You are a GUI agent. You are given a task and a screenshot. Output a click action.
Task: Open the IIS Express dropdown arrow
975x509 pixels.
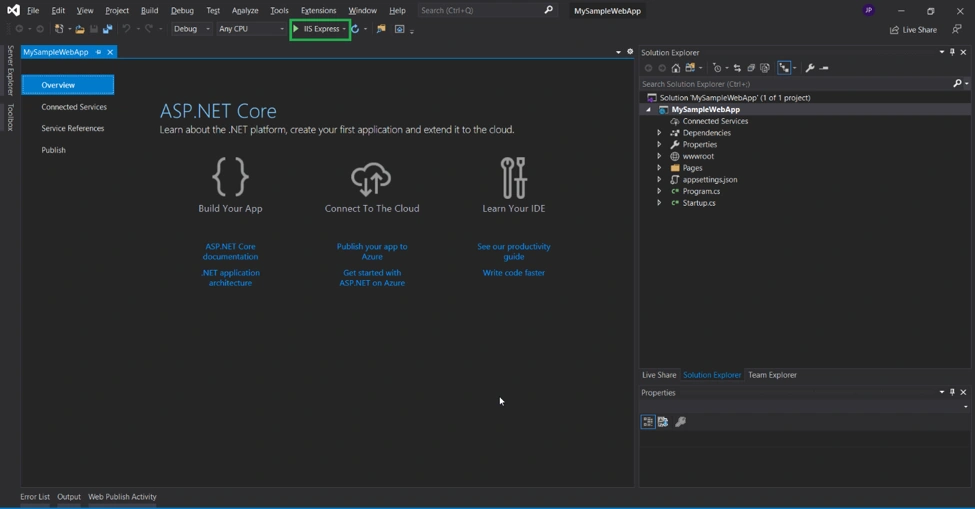(x=344, y=29)
